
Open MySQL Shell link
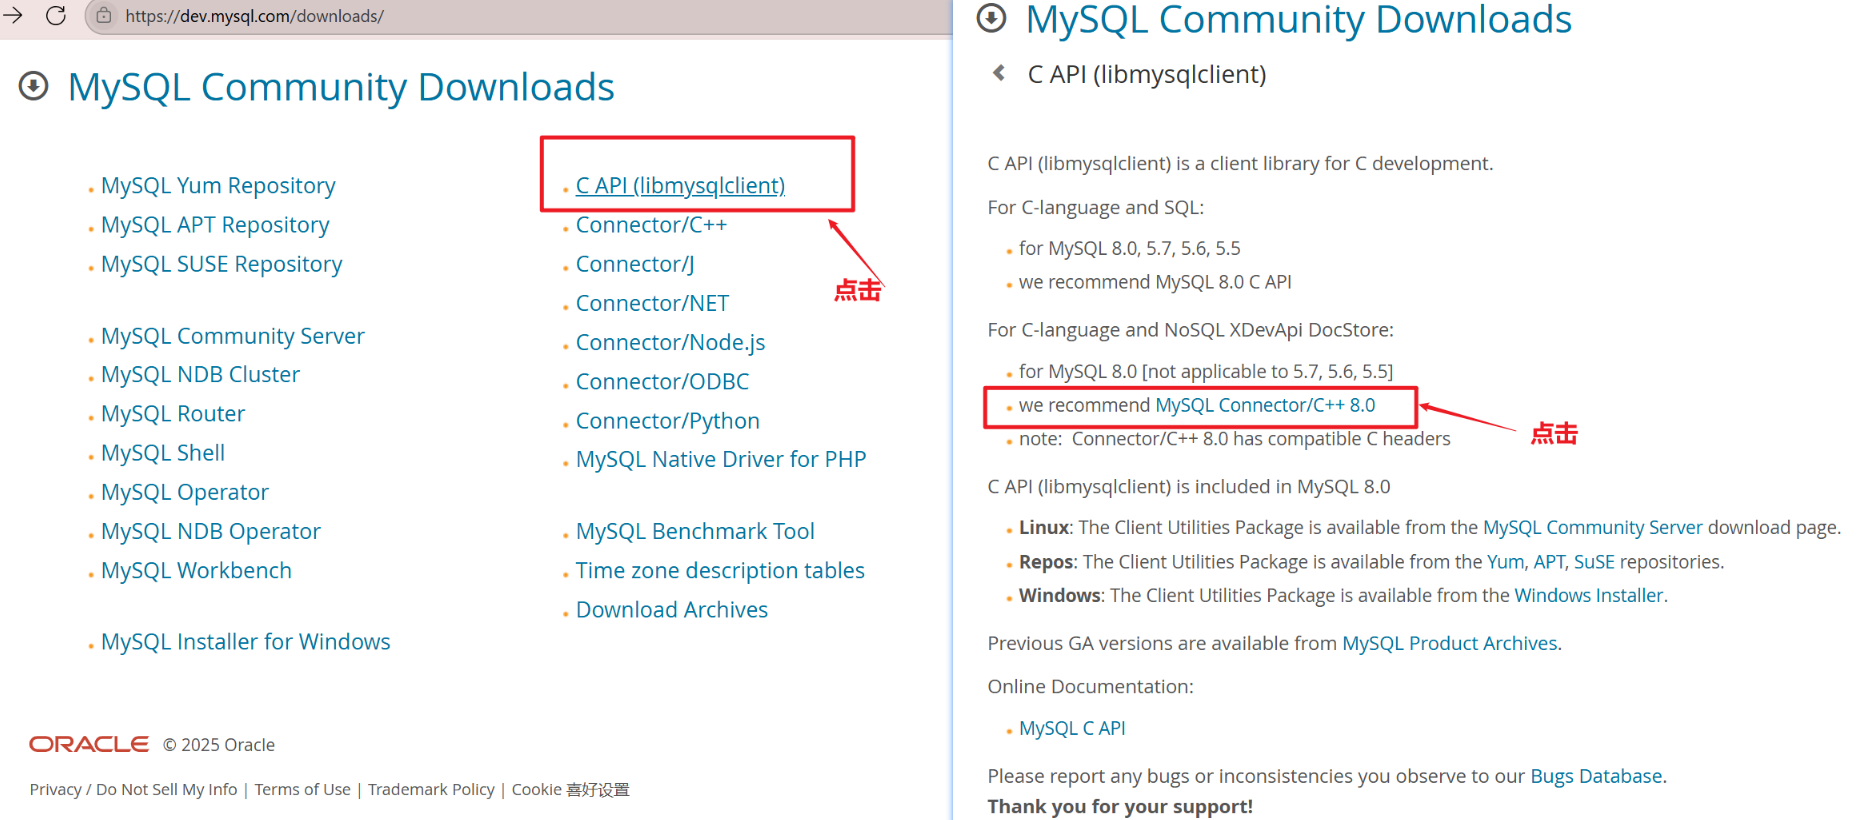pyautogui.click(x=163, y=453)
